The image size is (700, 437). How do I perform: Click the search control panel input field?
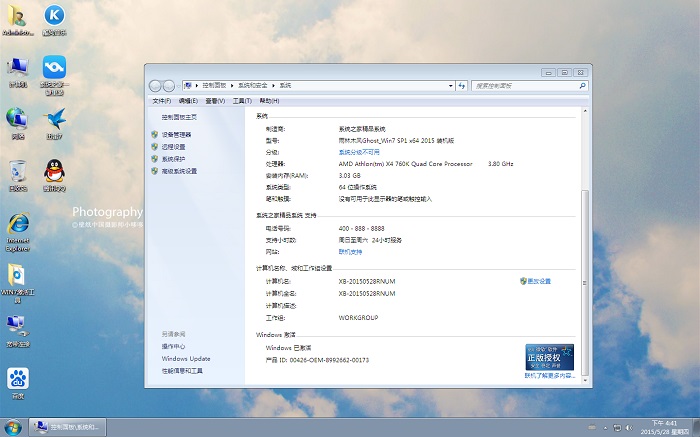coord(525,86)
